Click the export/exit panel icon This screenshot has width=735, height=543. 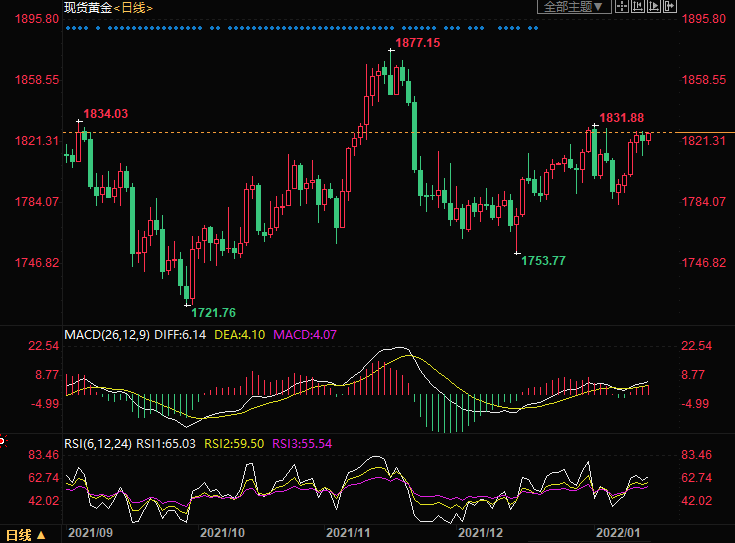click(669, 7)
